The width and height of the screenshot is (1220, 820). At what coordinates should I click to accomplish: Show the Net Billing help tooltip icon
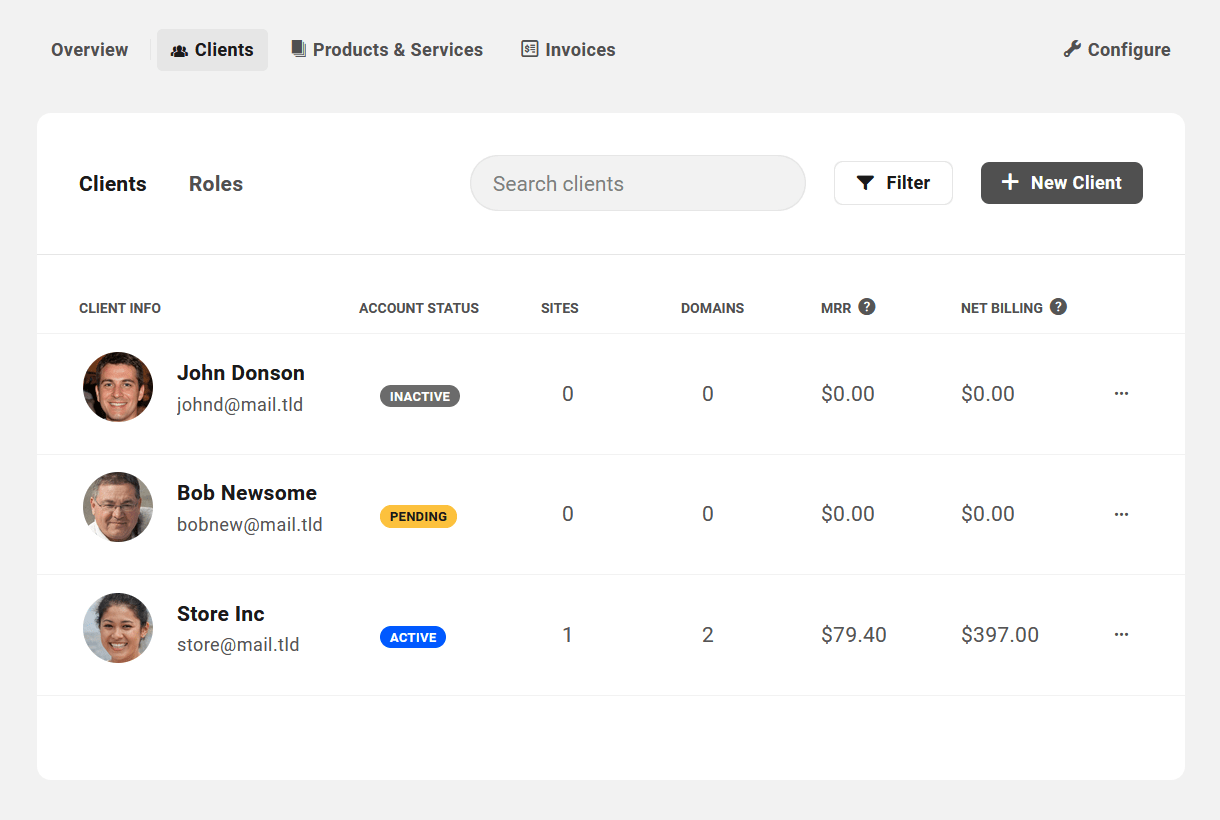(1058, 306)
